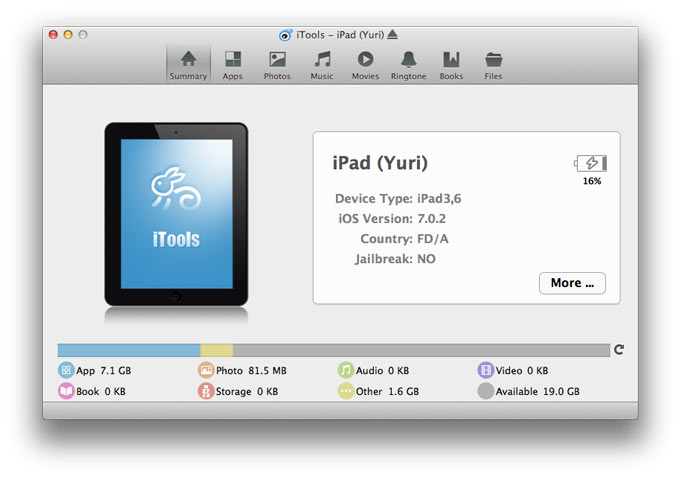Open the Summary home tab
The width and height of the screenshot is (680, 478).
188,65
